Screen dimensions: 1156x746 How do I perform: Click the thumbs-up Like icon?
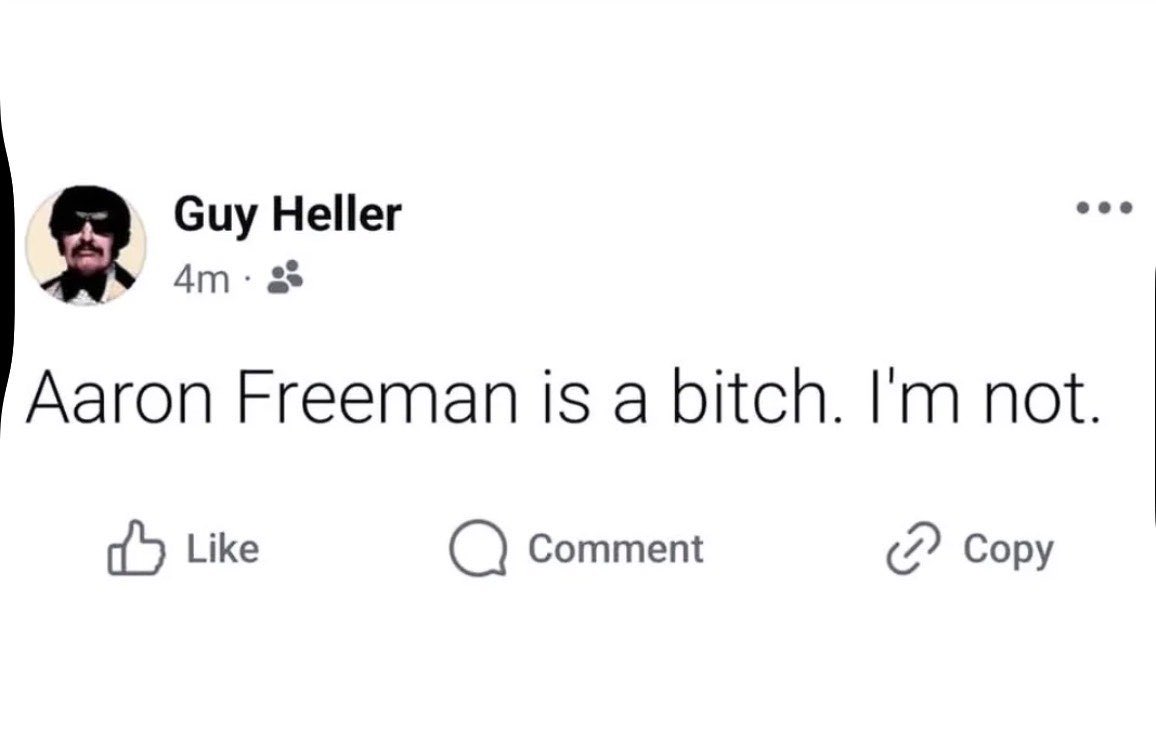(x=136, y=548)
